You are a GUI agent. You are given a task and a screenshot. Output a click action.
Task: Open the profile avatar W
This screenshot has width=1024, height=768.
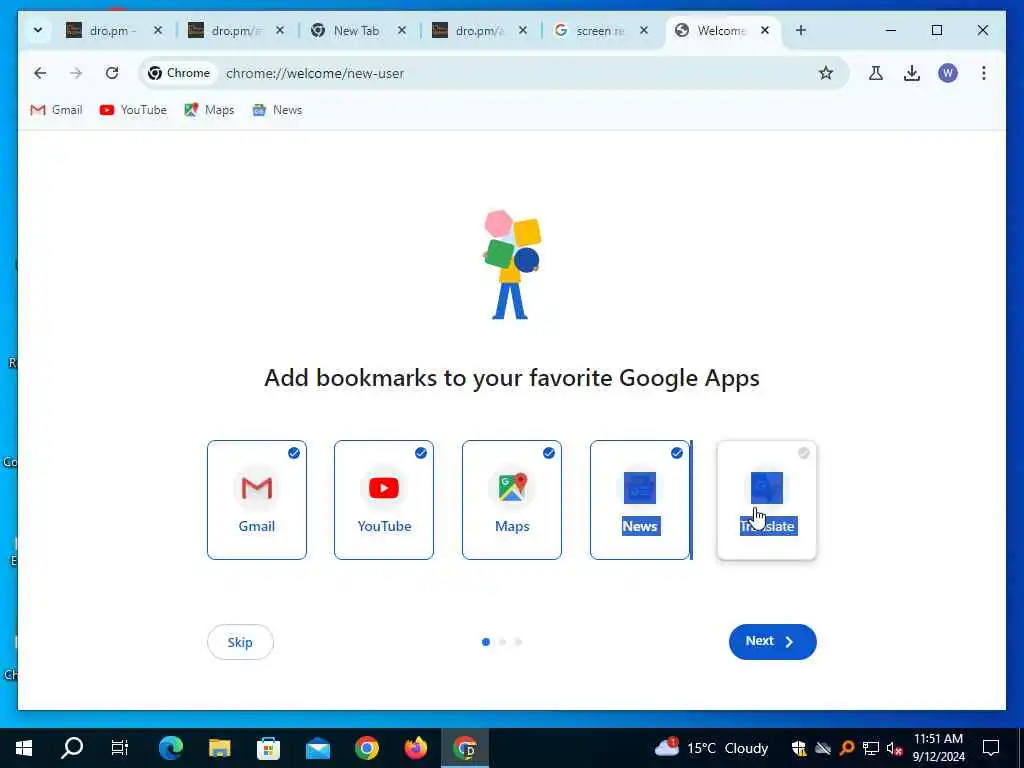[x=948, y=73]
